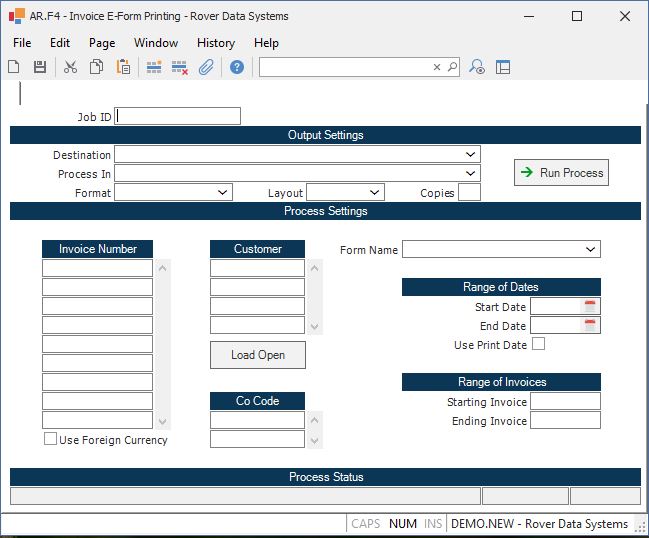Image resolution: width=649 pixels, height=538 pixels.
Task: Click the Save floppy disk icon
Action: [40, 67]
